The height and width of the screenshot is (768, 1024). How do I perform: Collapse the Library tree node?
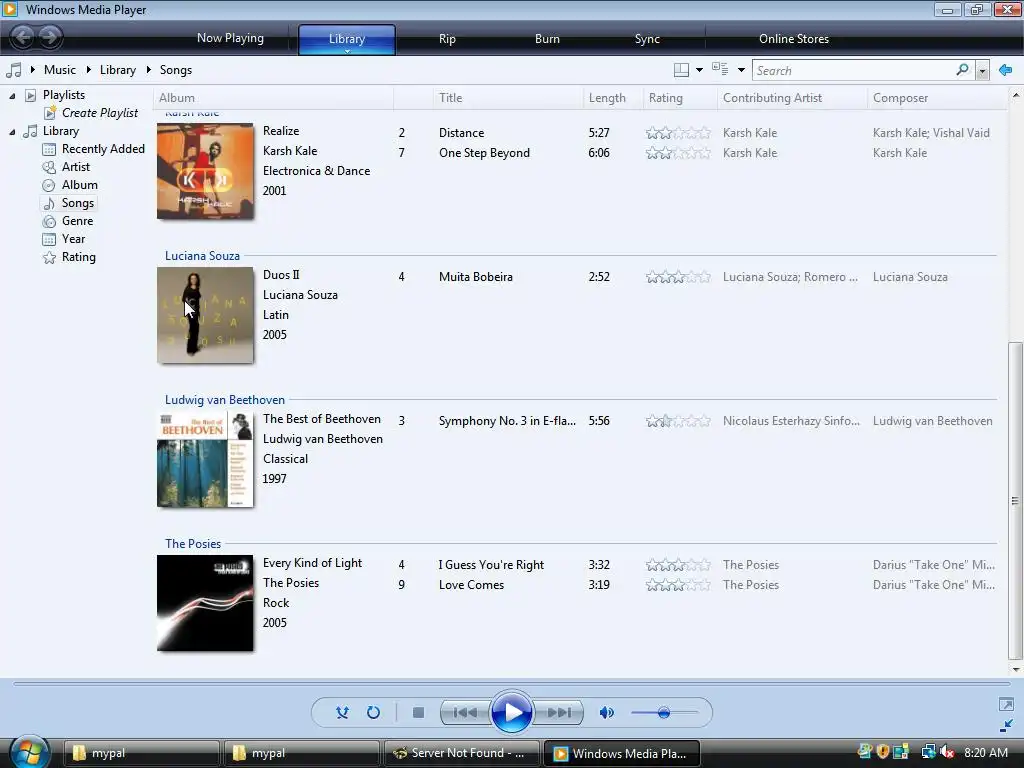click(x=12, y=132)
